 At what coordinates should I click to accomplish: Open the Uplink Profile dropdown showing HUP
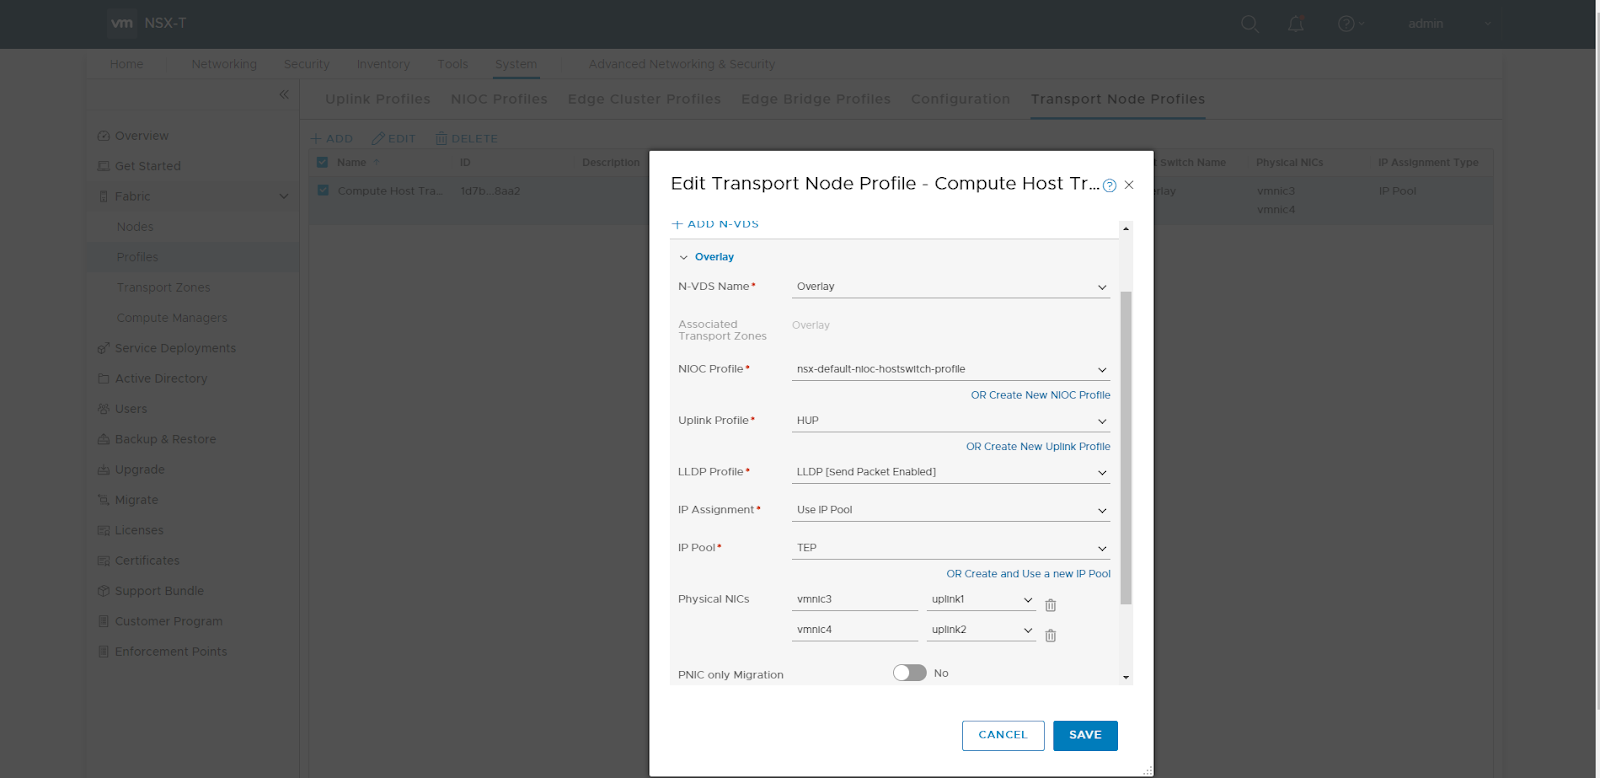(950, 421)
